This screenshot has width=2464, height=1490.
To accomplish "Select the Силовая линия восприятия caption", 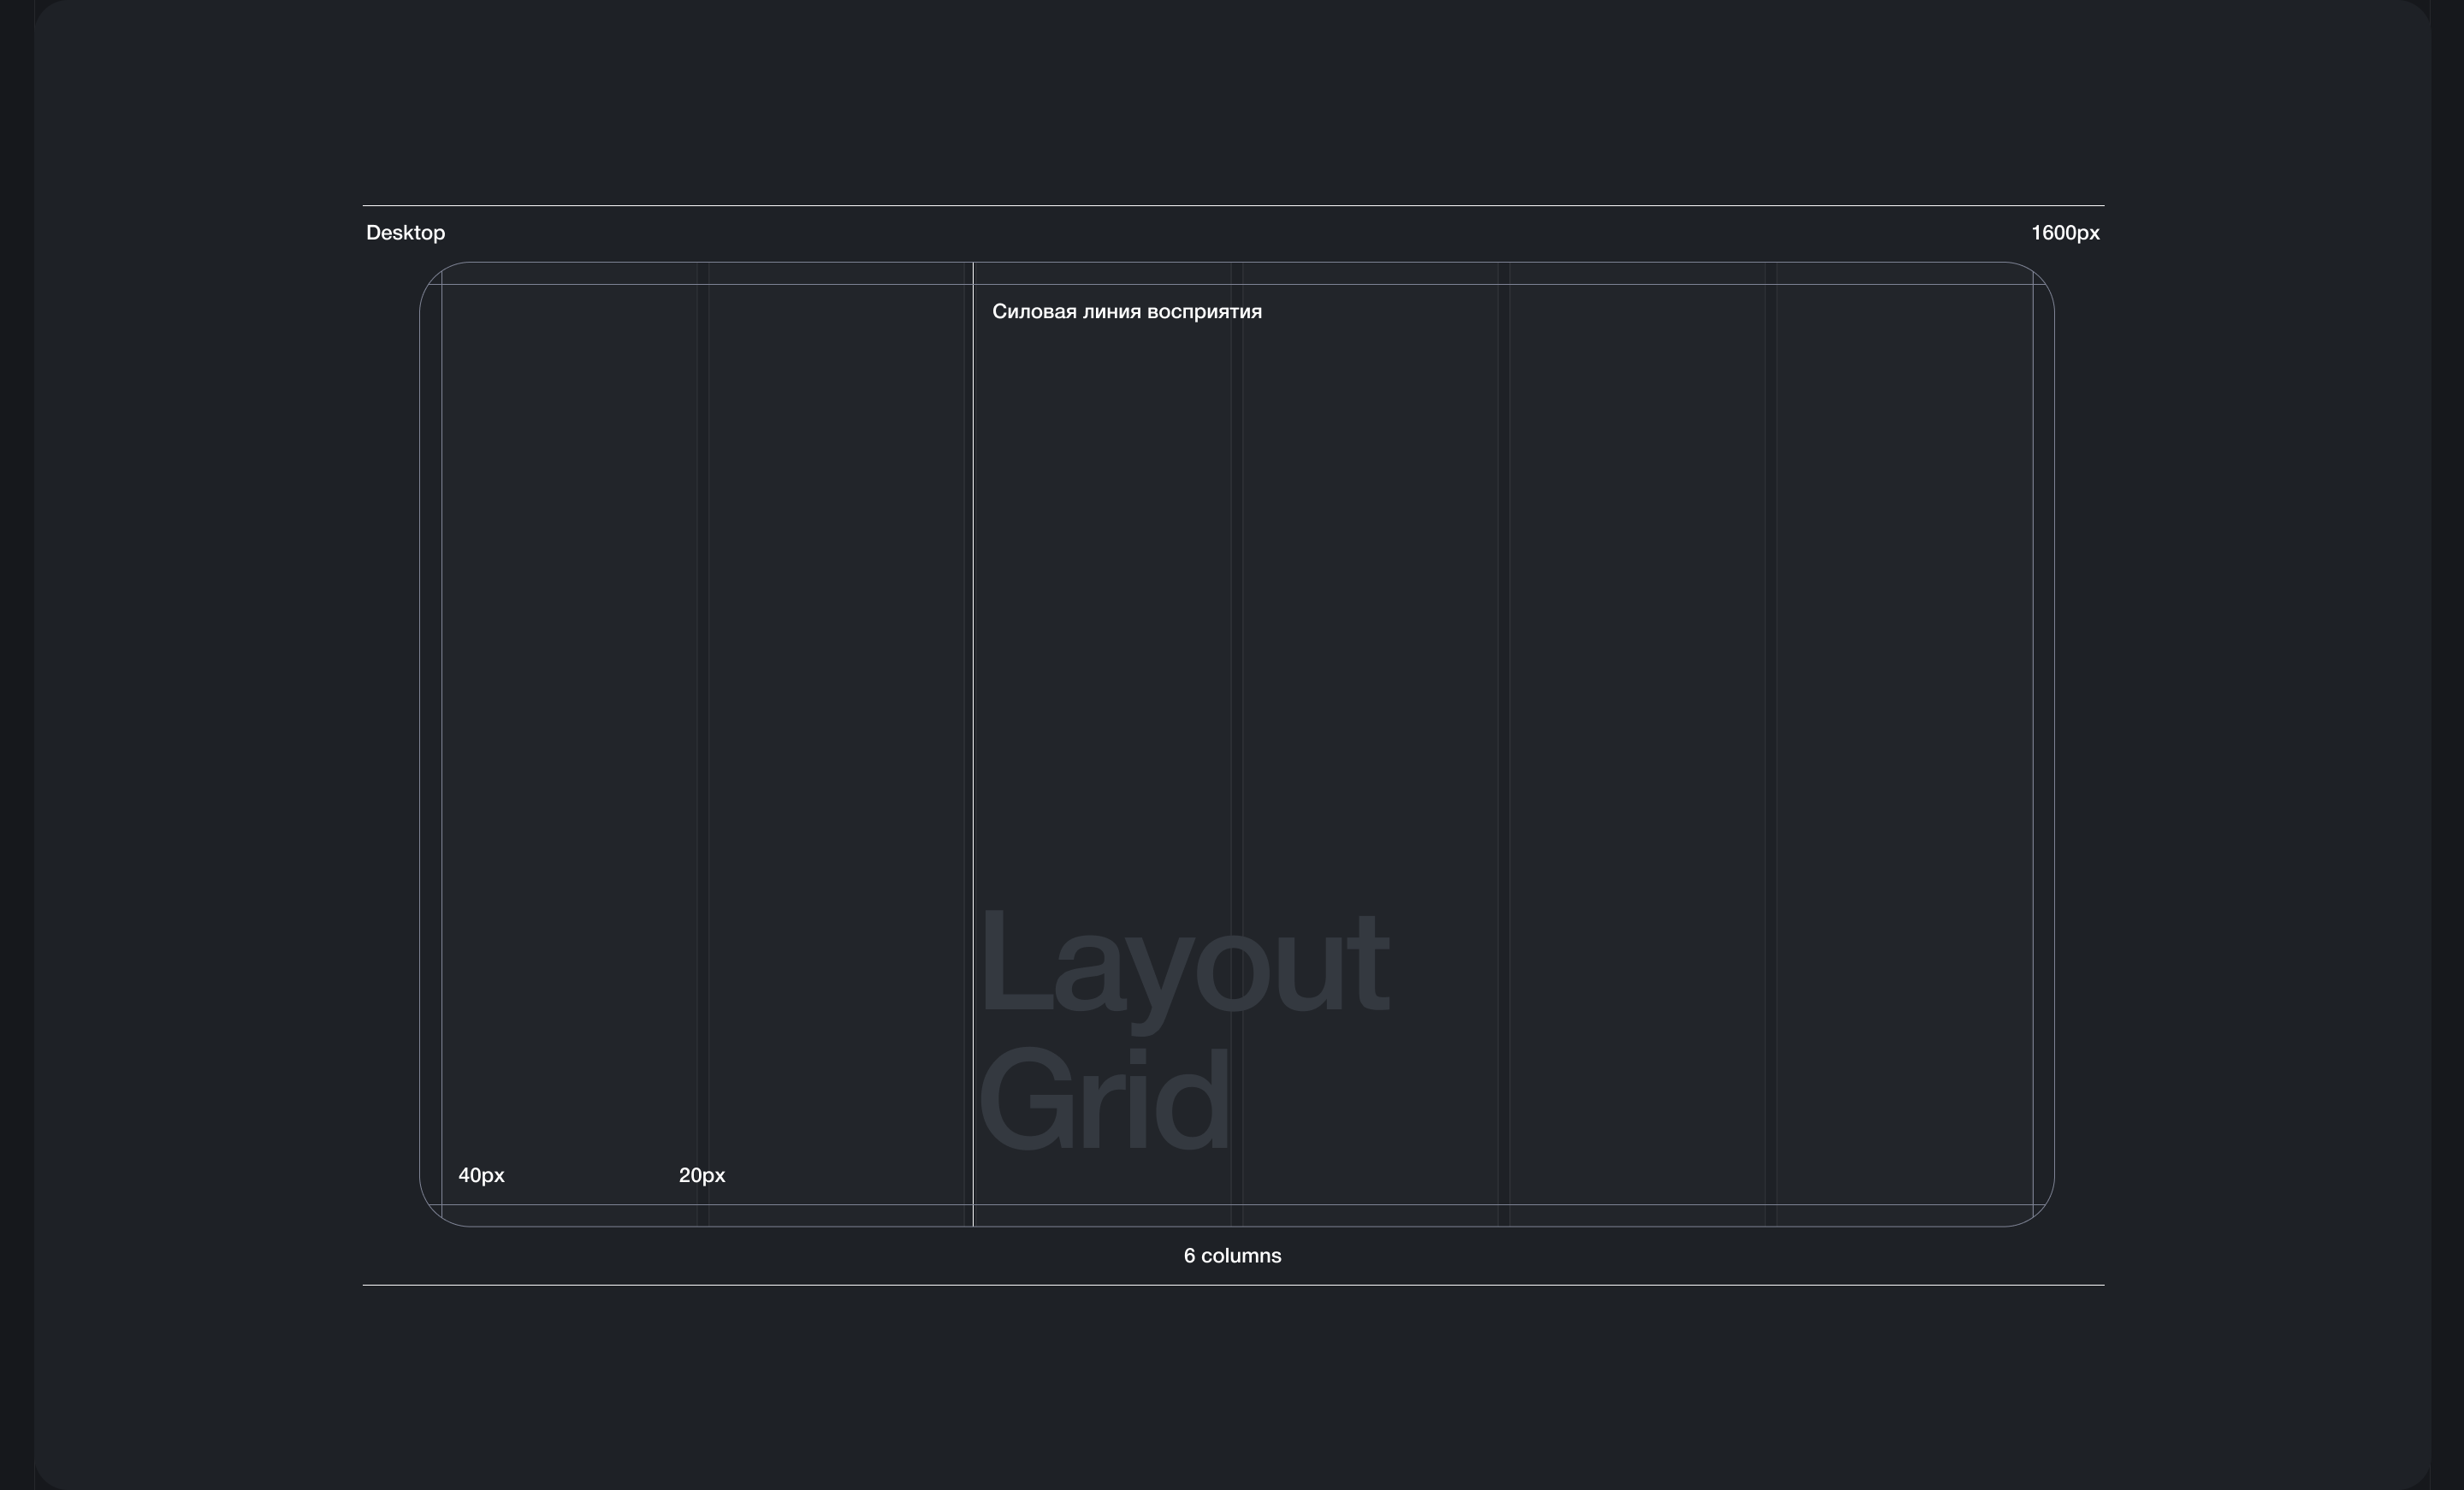I will pyautogui.click(x=1126, y=312).
